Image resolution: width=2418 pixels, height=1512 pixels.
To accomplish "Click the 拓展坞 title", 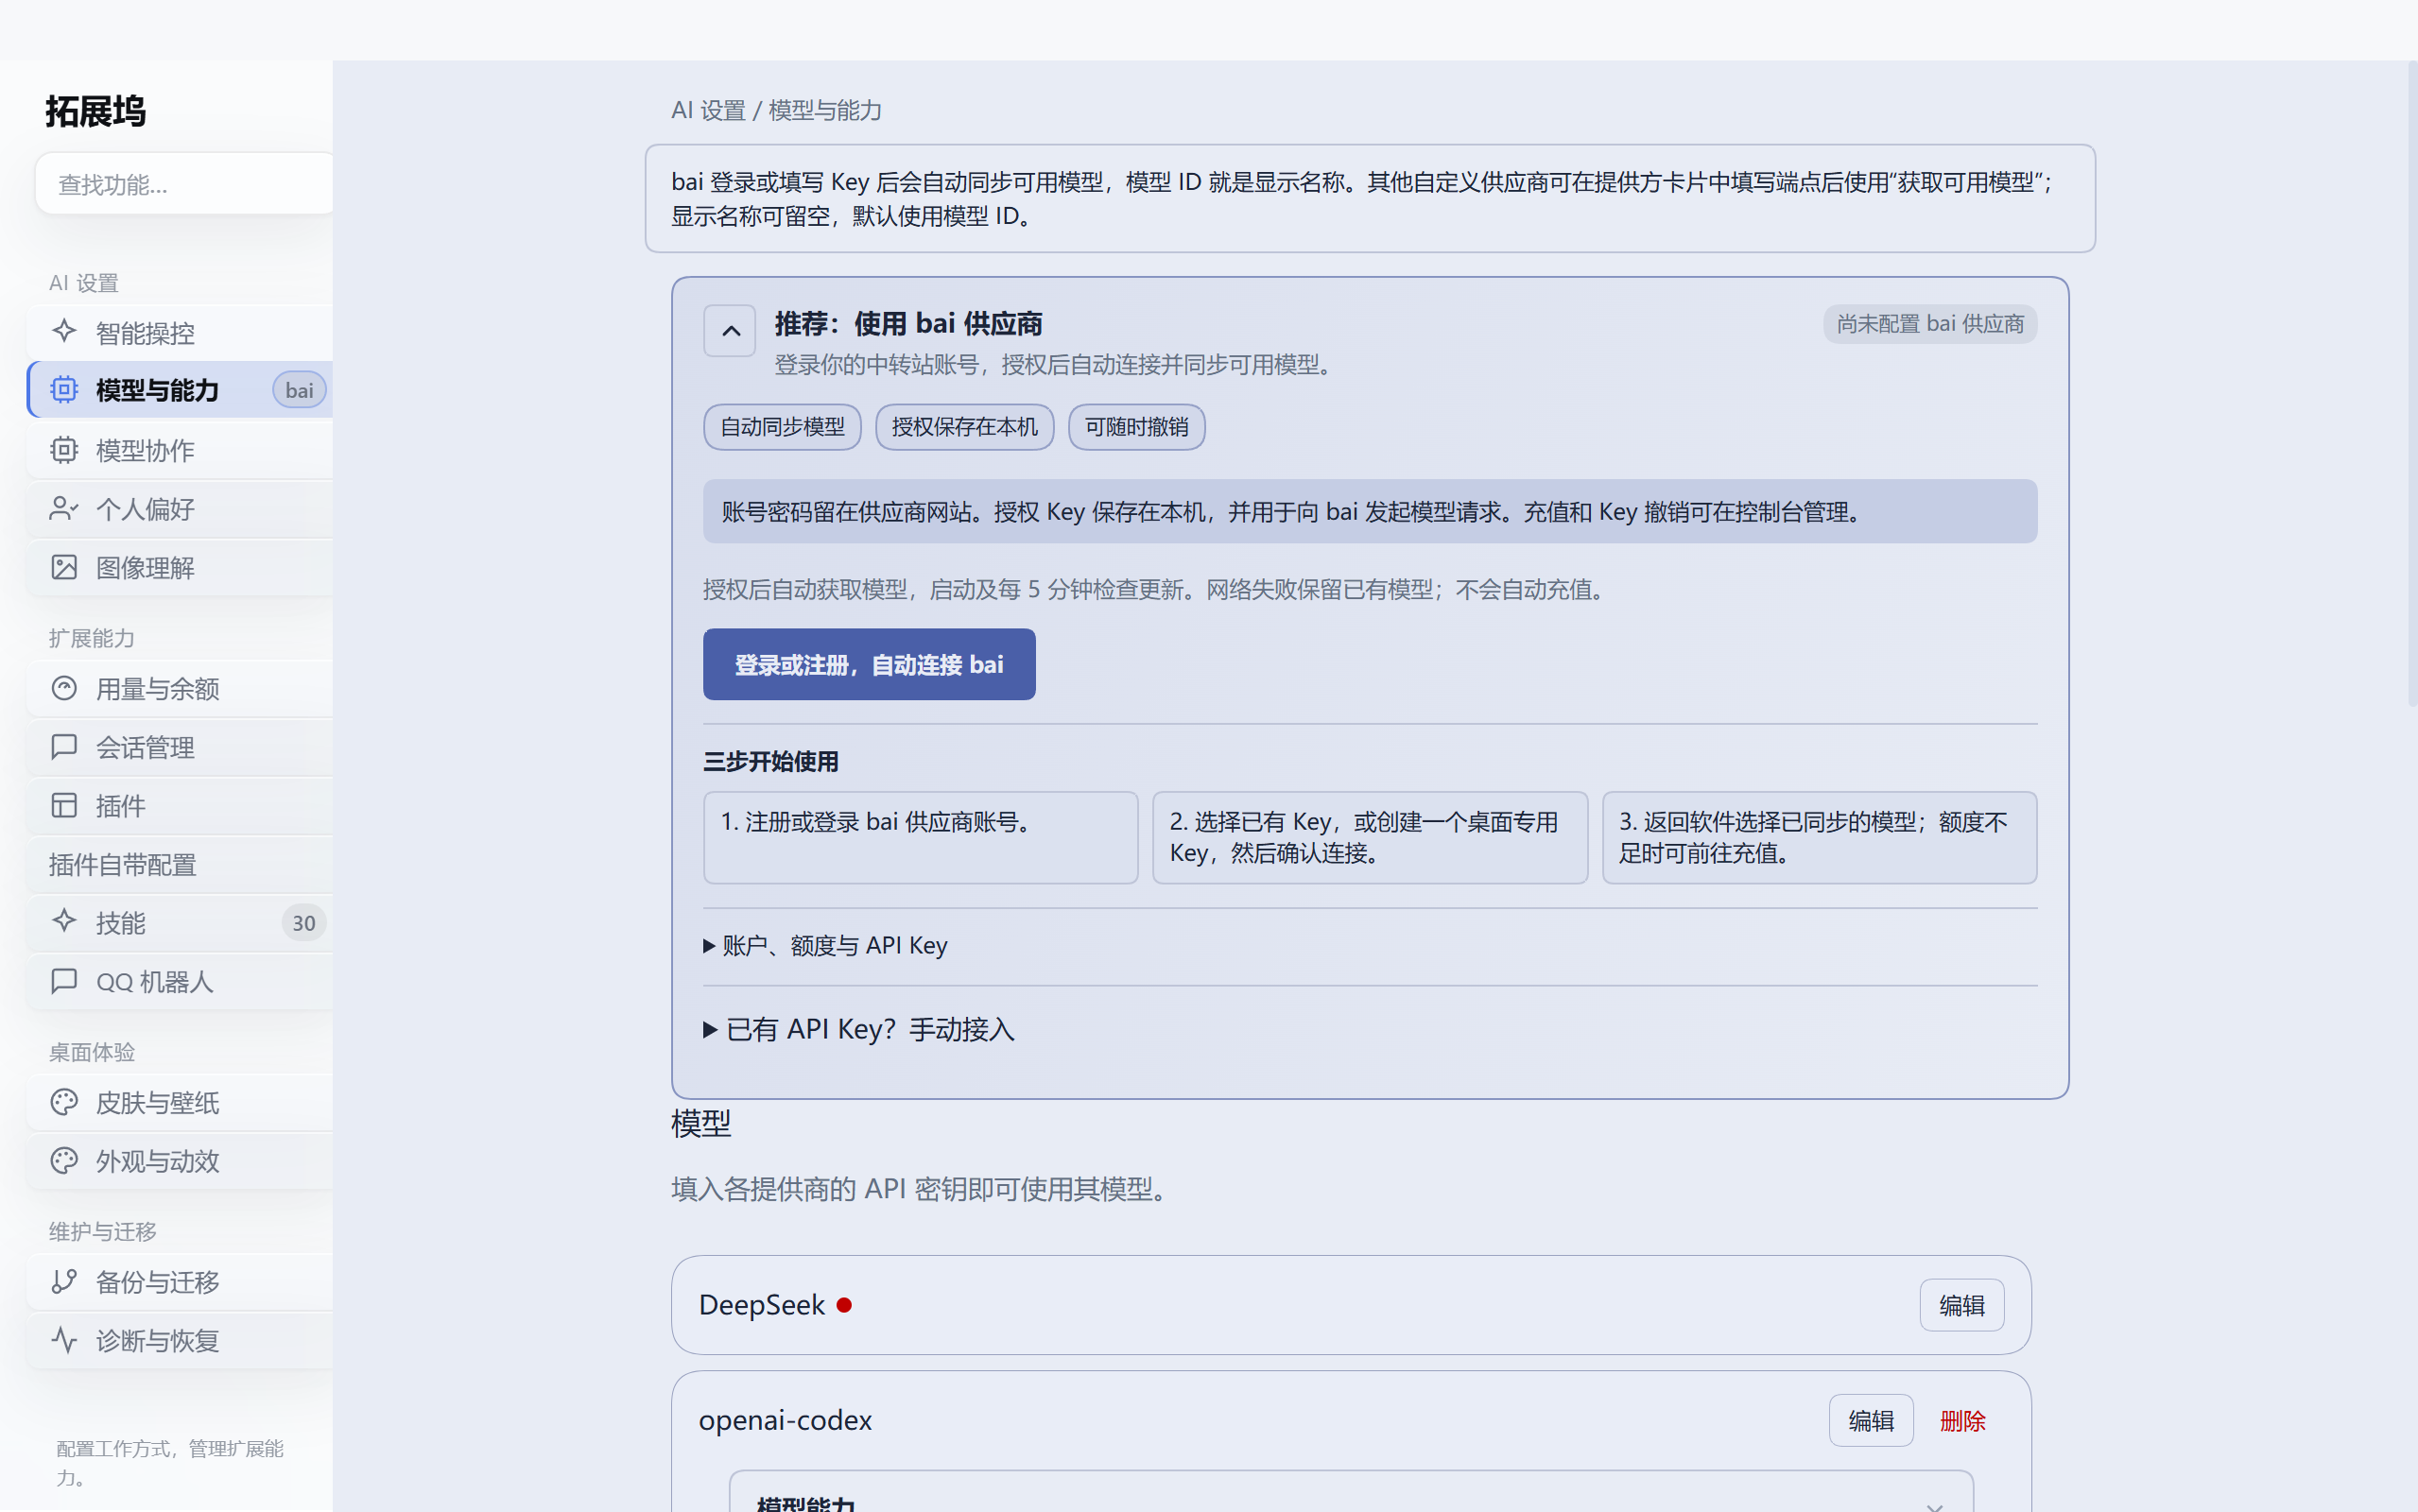I will pos(96,111).
